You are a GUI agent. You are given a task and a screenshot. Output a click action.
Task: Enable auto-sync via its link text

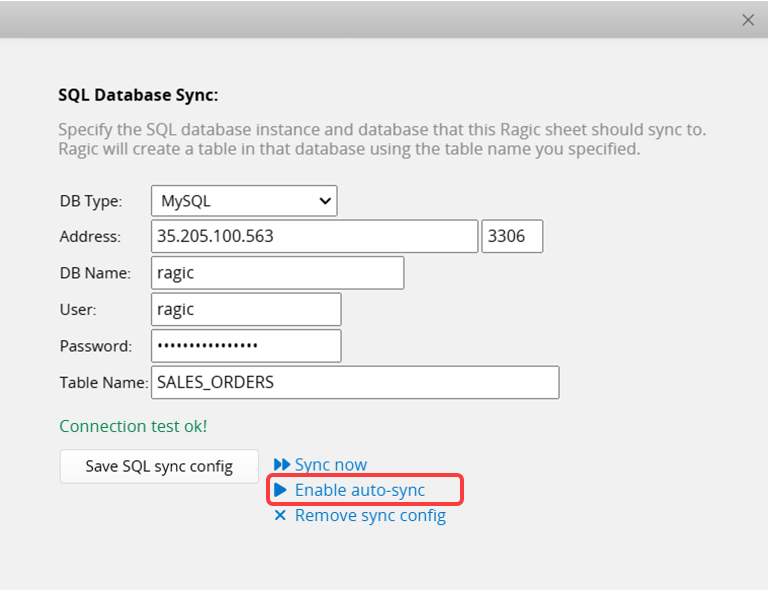(360, 490)
